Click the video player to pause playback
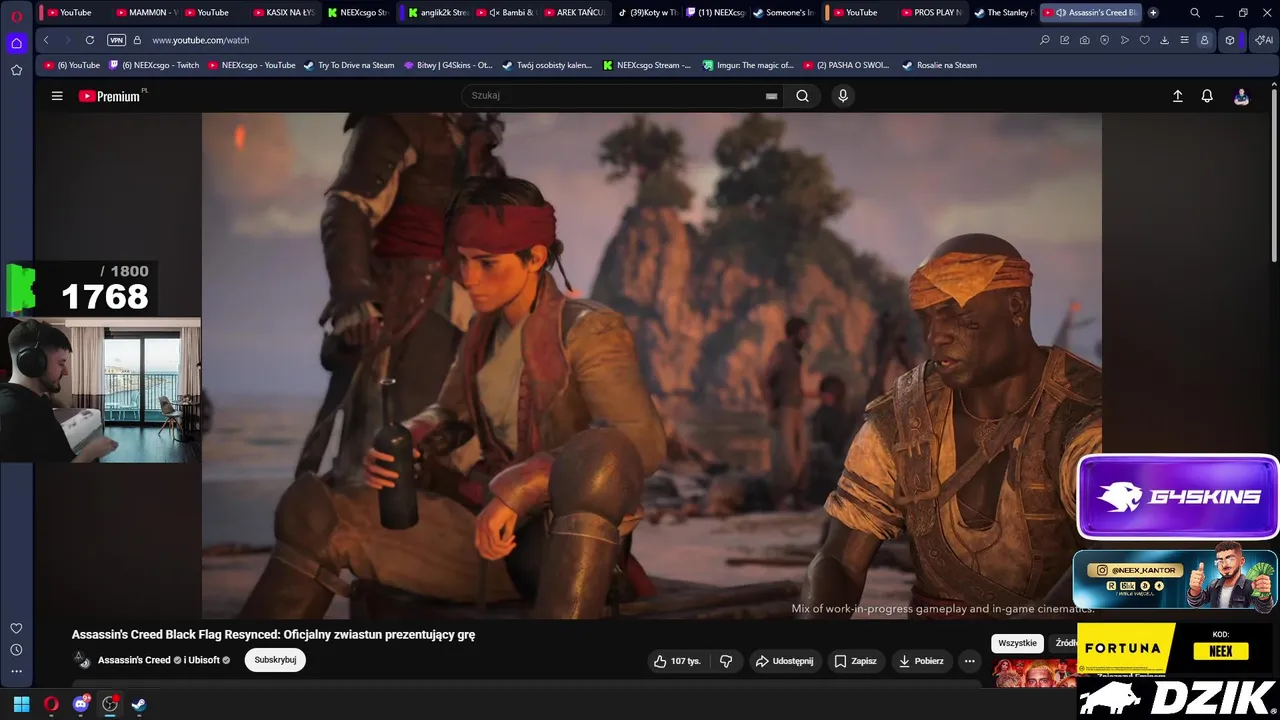Screen dimensions: 1280x720 [x=652, y=366]
